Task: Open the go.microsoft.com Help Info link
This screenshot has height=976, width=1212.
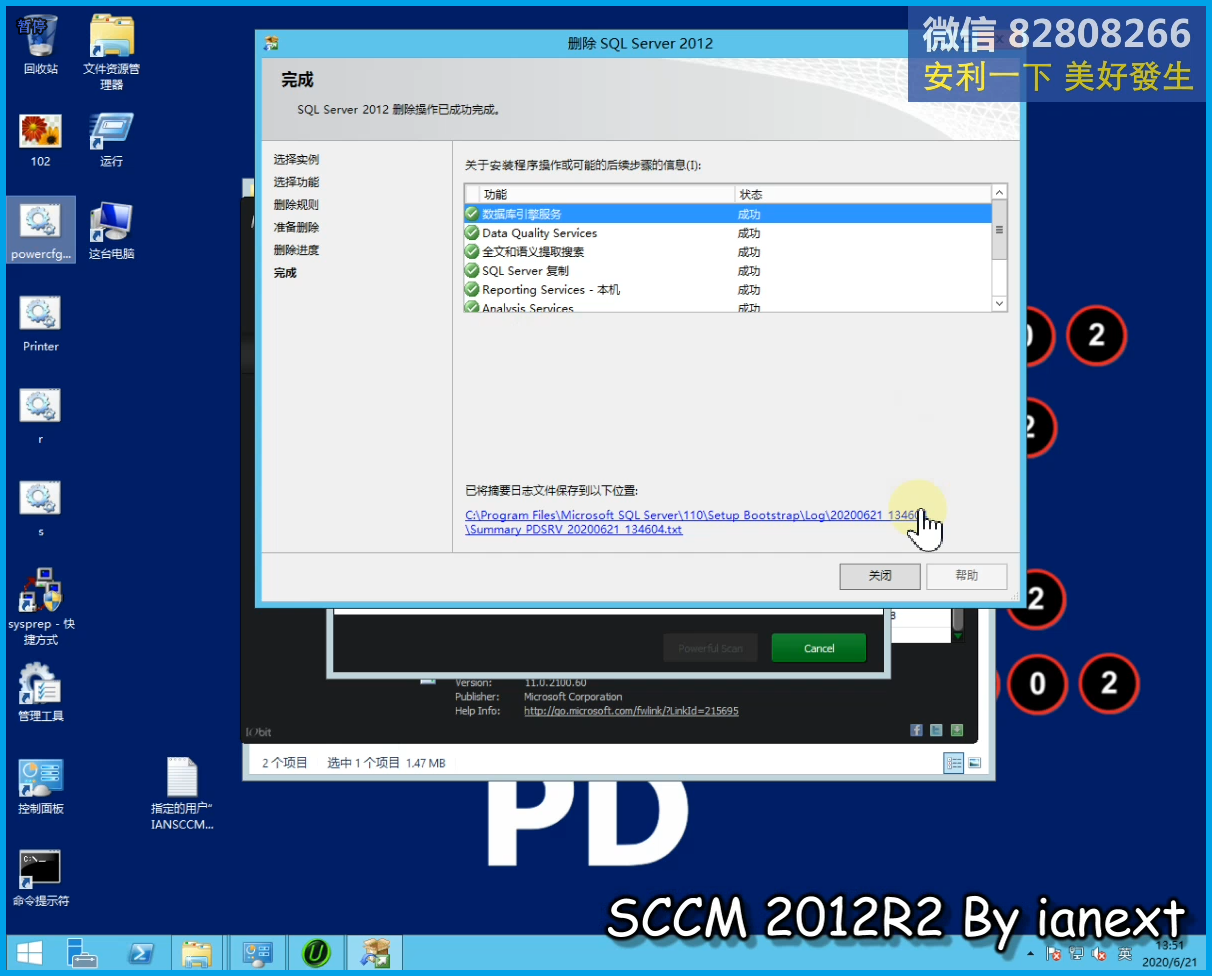Action: 631,711
